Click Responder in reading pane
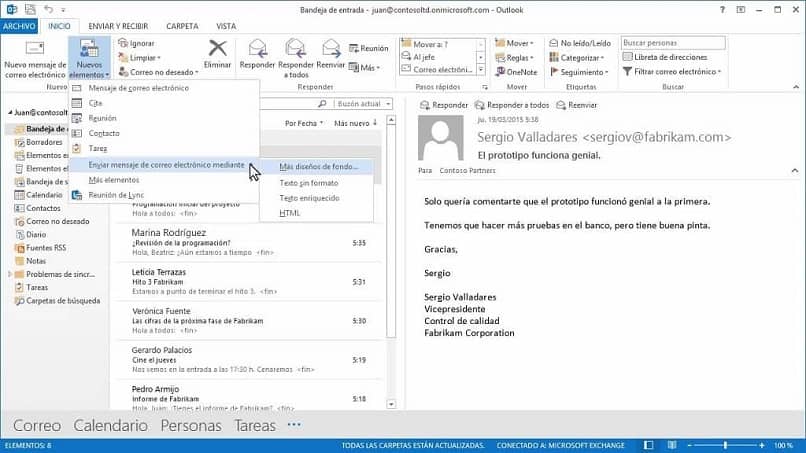The width and height of the screenshot is (806, 453). [x=444, y=105]
